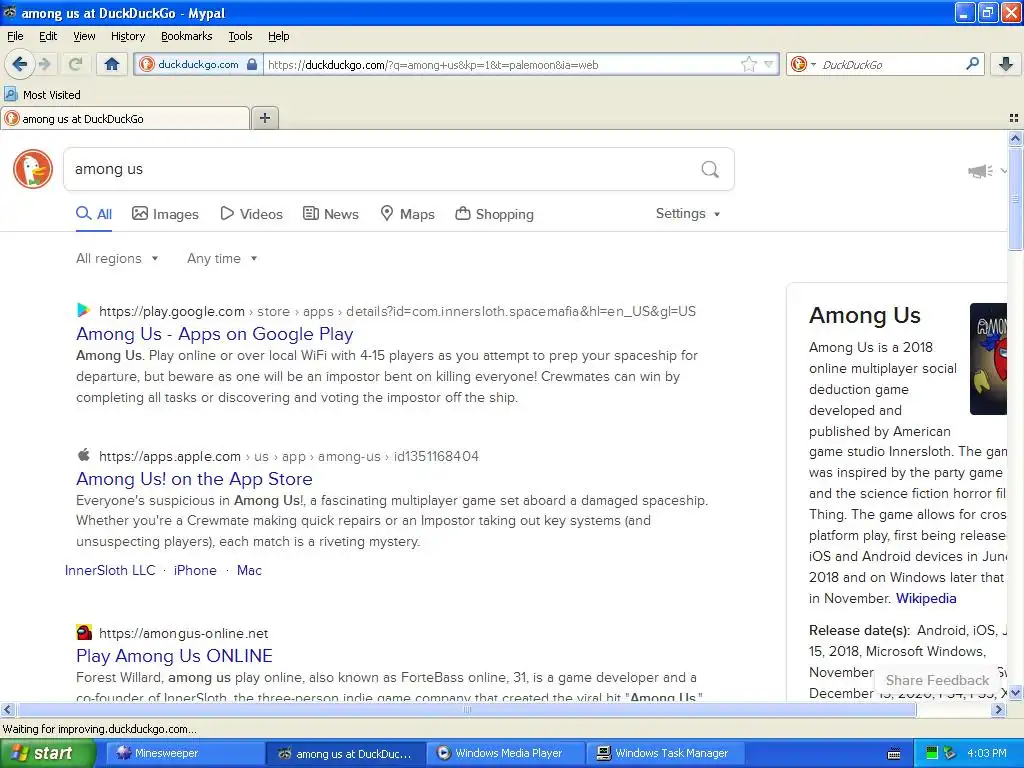
Task: Open the Home page icon
Action: (112, 64)
